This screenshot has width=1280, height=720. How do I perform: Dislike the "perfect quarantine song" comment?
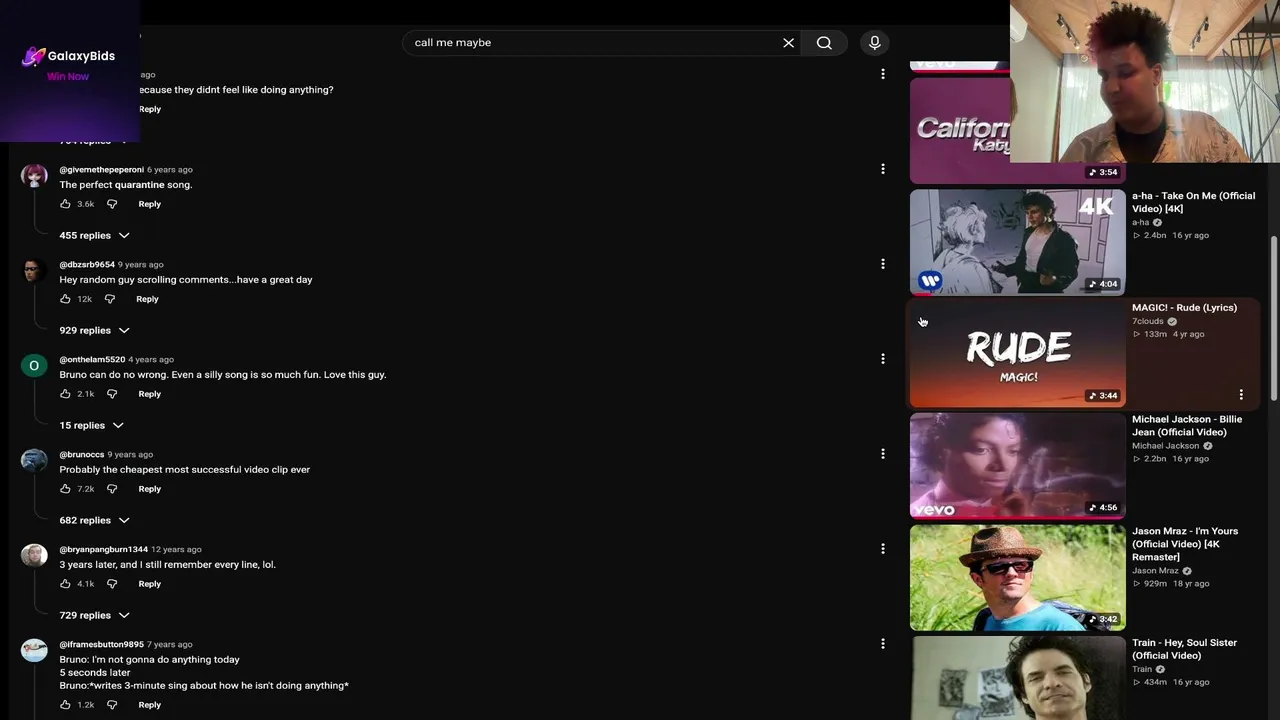[x=112, y=204]
